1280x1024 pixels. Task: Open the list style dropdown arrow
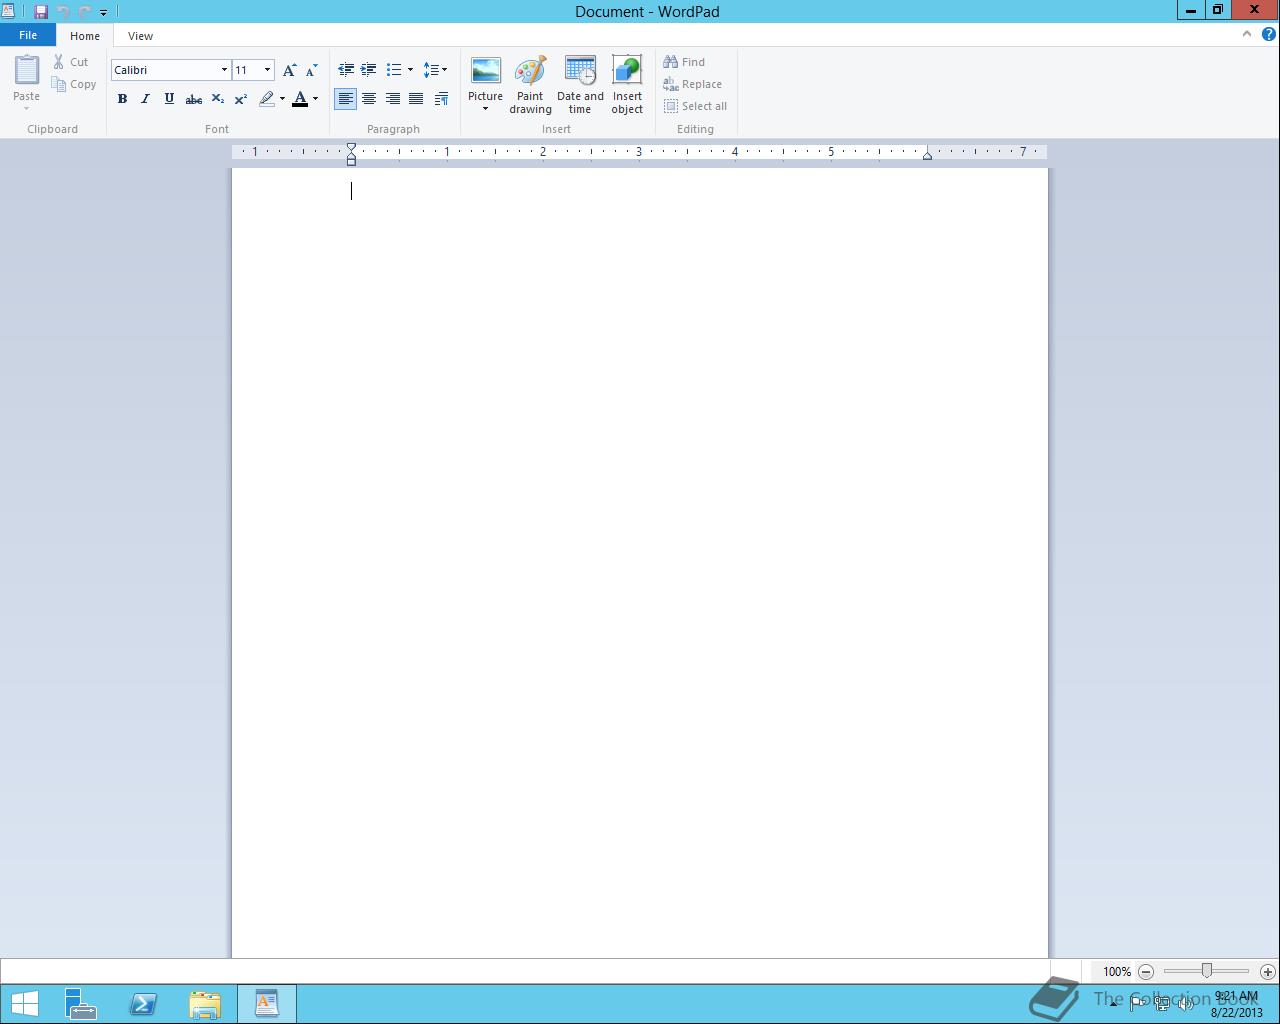(x=410, y=70)
